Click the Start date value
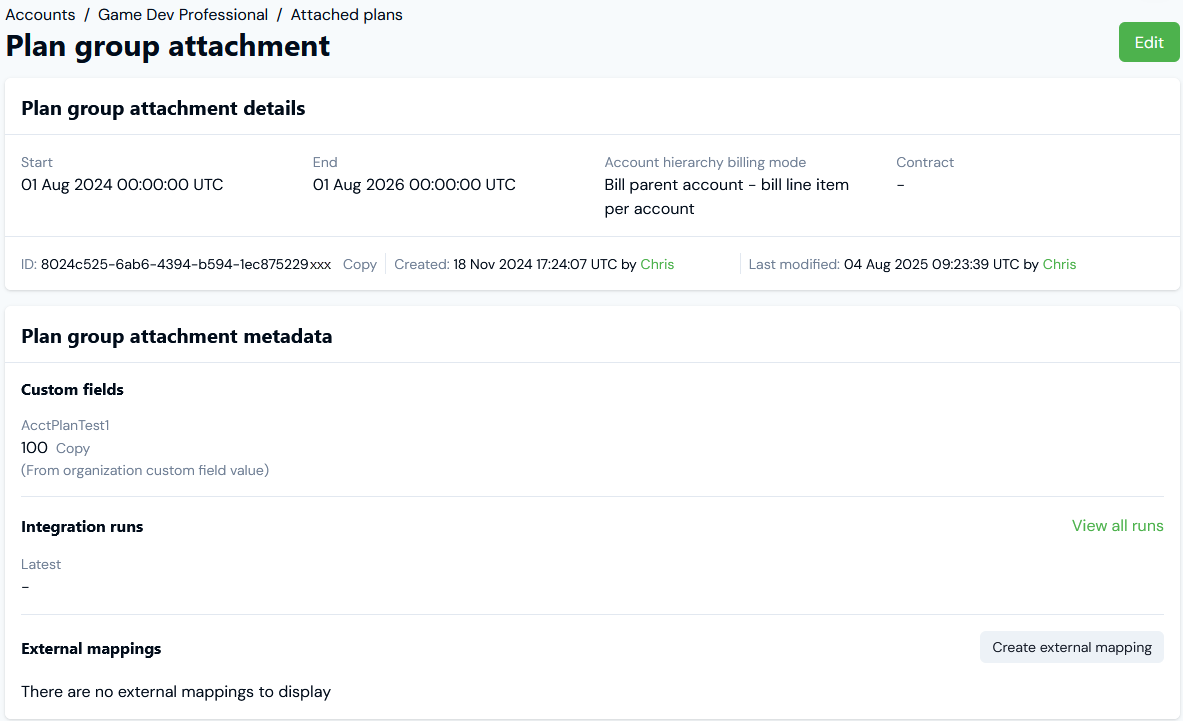Viewport: 1183px width, 721px height. (122, 185)
